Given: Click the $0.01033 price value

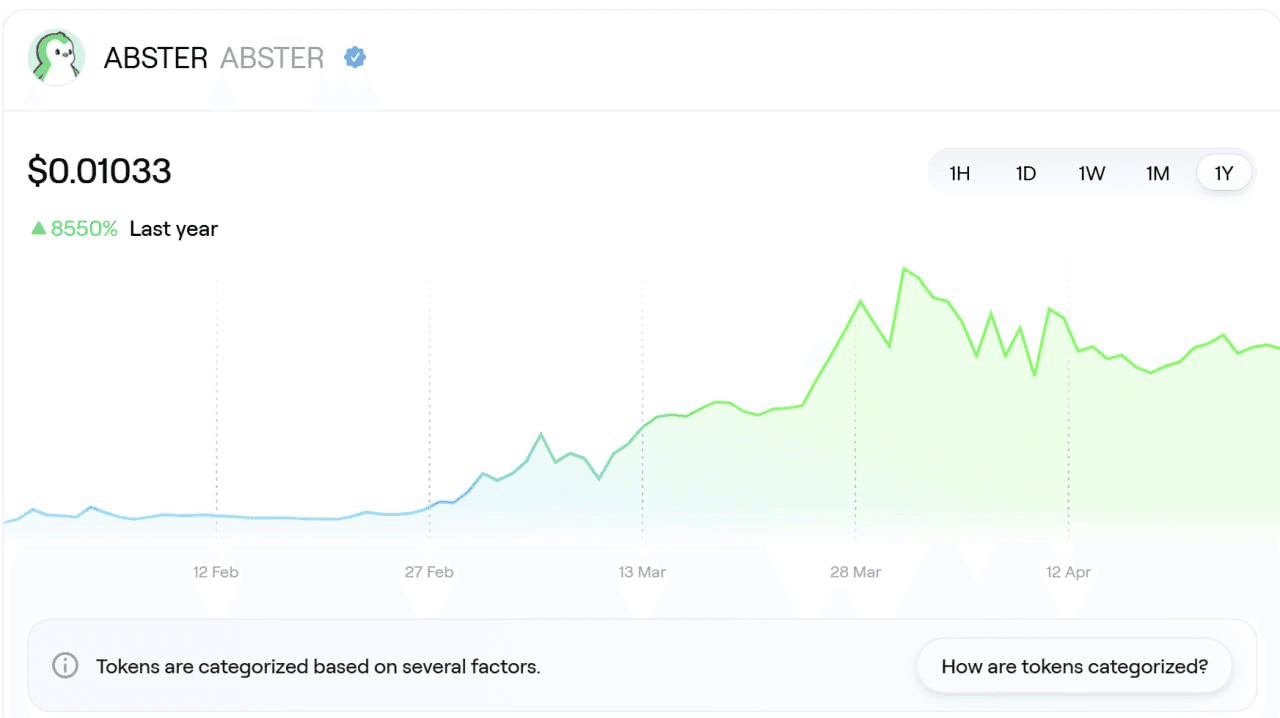Looking at the screenshot, I should 100,171.
